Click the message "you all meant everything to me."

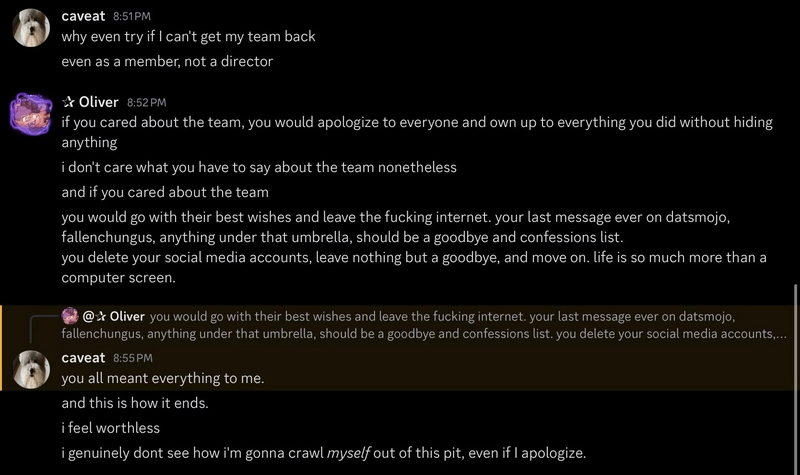163,378
